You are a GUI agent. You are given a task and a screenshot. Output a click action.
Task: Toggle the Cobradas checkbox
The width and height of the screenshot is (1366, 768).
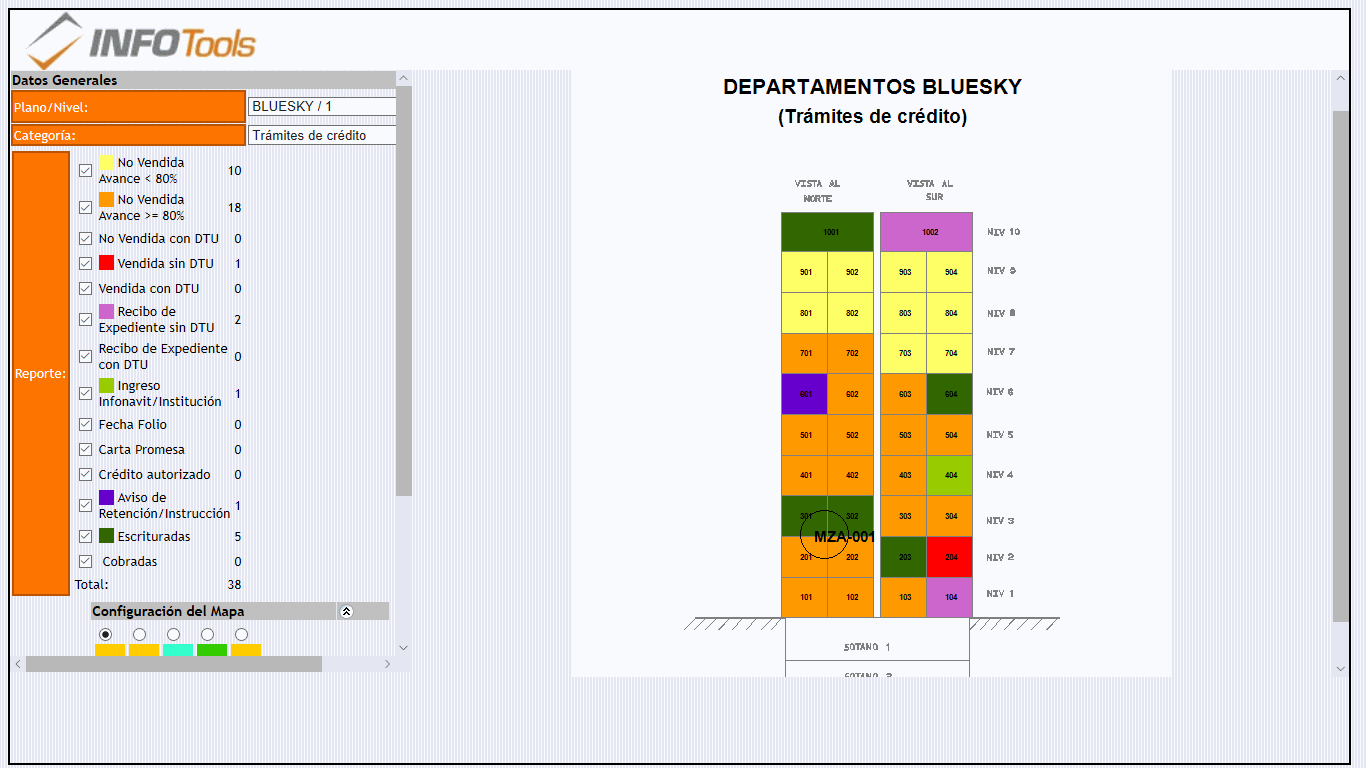[x=86, y=562]
